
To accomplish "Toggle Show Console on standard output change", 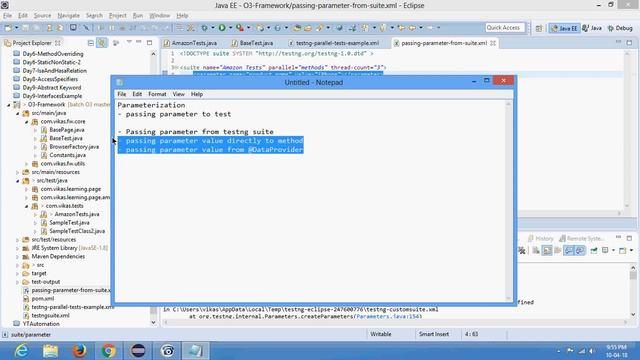I will 569,251.
